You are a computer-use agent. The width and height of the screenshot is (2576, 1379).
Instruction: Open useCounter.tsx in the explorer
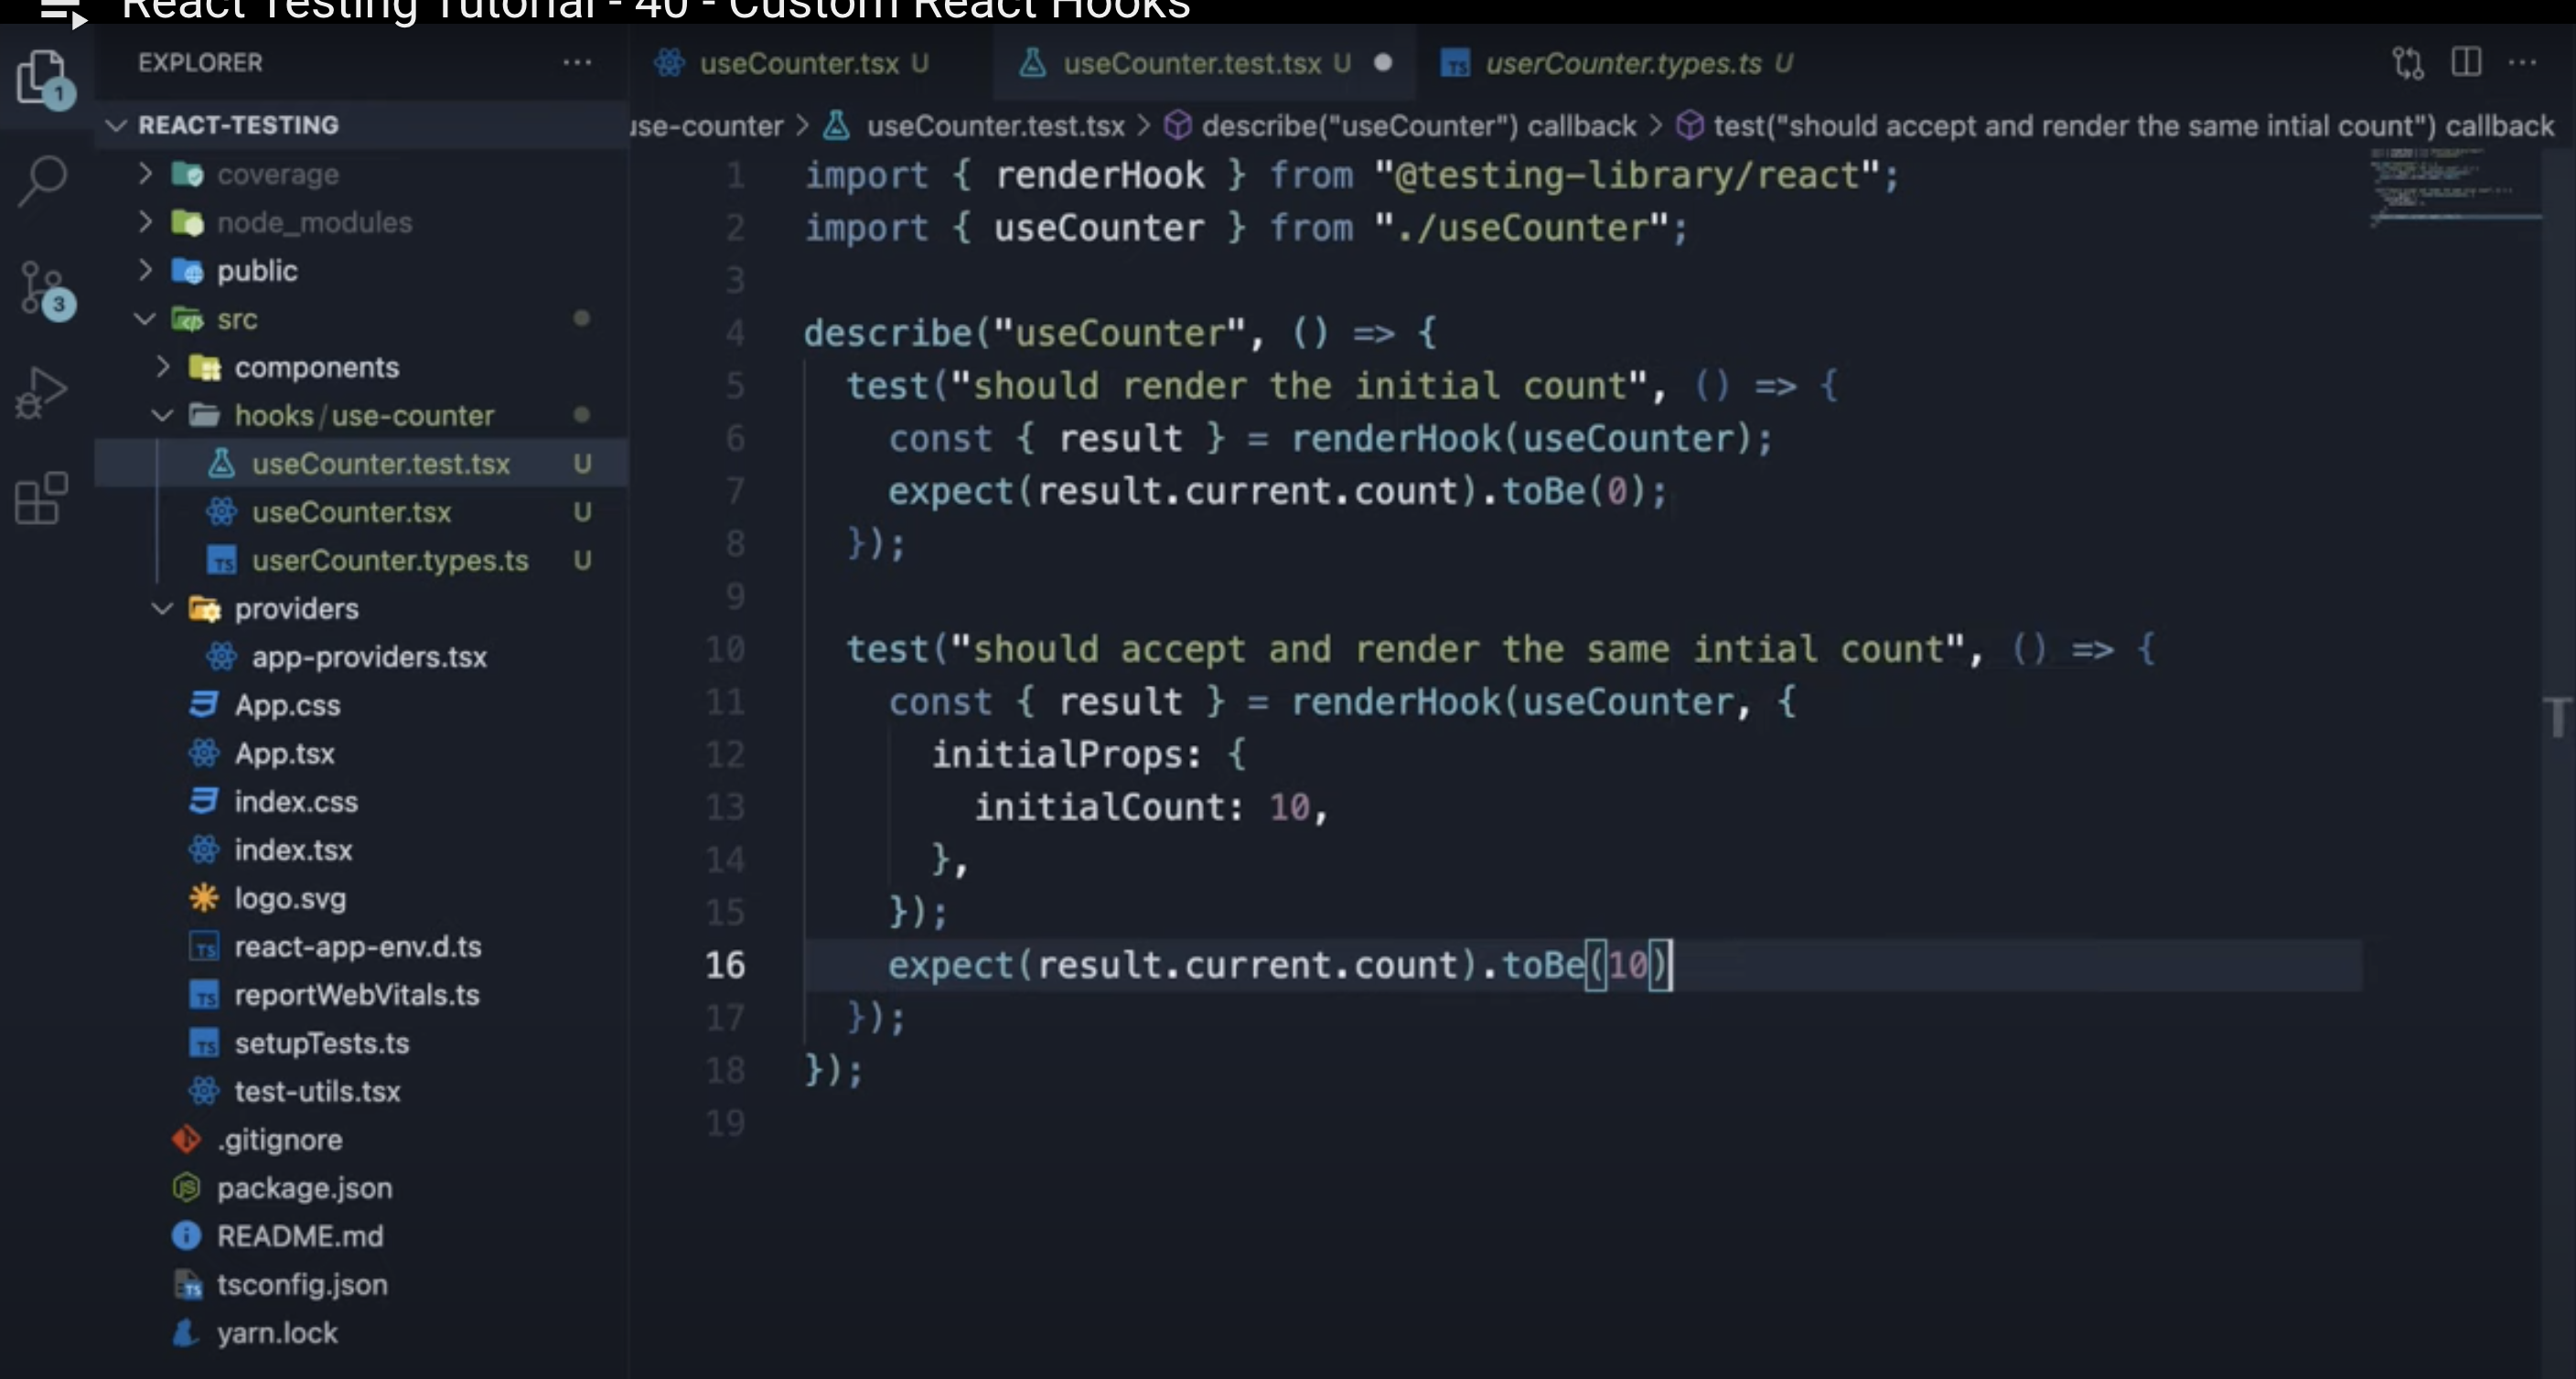point(351,512)
